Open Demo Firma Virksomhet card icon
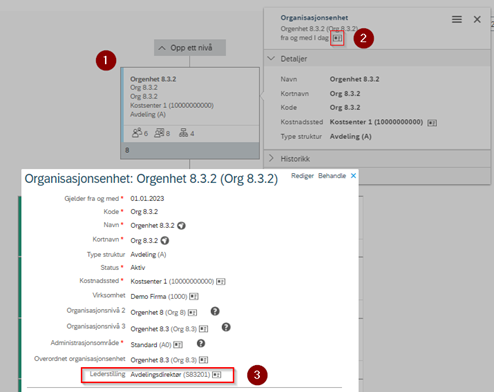494x392 pixels. pos(194,296)
